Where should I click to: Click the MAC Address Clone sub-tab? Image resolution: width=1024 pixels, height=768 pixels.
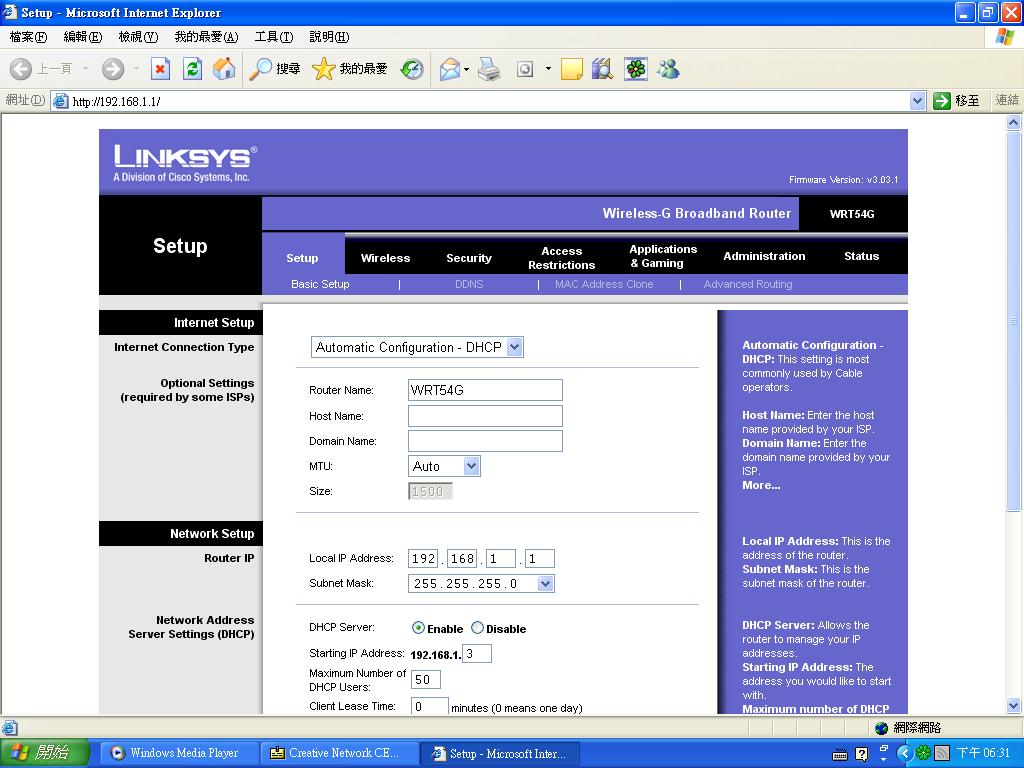tap(604, 284)
